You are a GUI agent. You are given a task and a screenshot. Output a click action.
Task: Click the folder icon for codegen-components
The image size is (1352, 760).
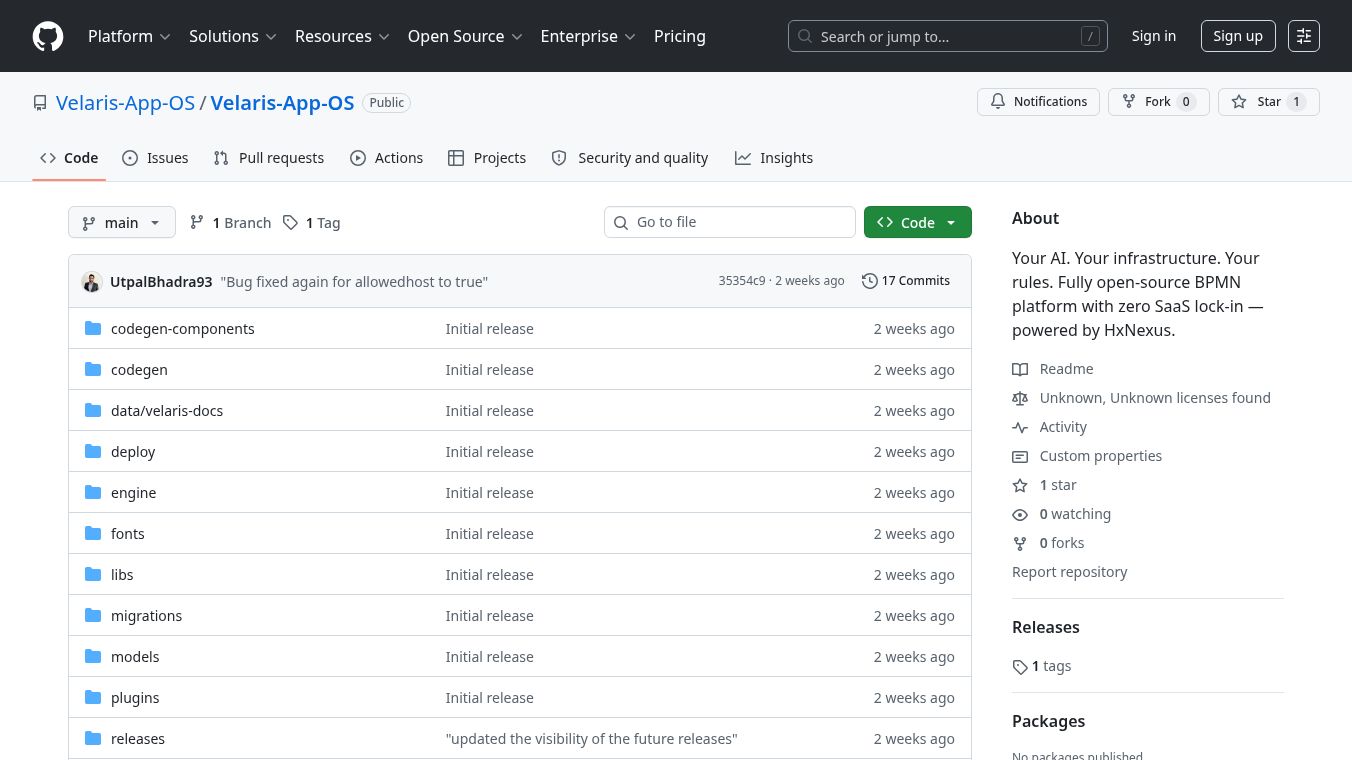click(93, 328)
